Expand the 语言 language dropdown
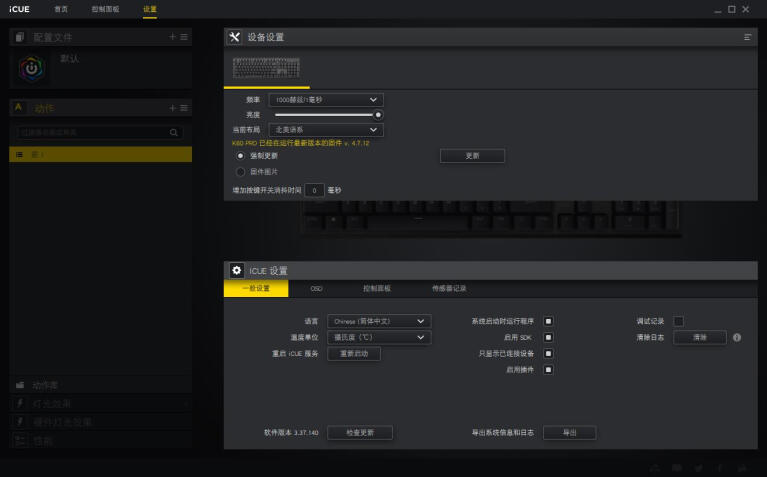Screen dimensions: 767x477 click(x=379, y=321)
